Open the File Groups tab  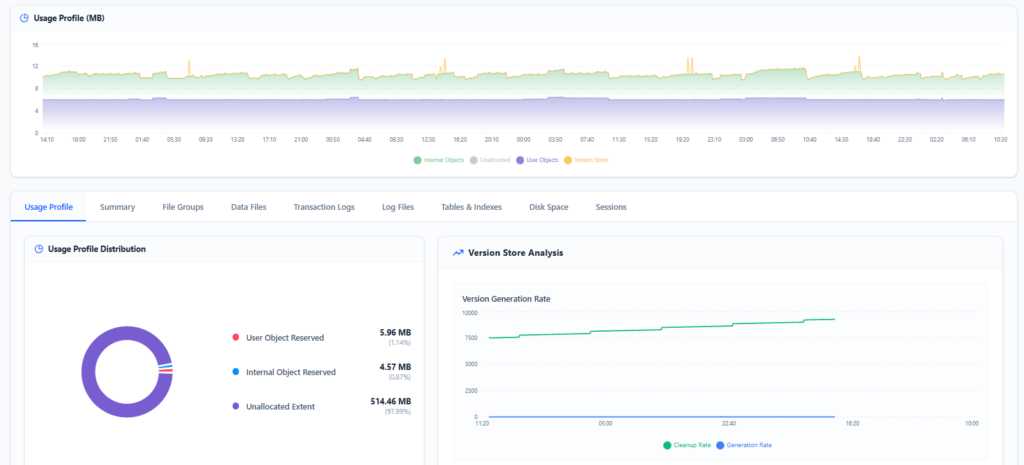(x=183, y=207)
